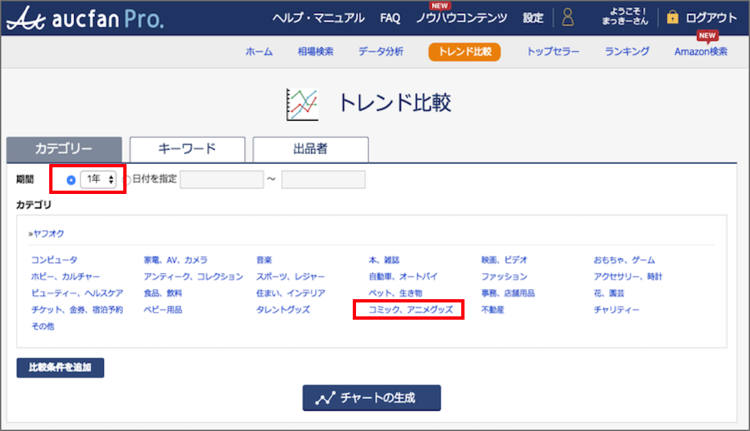Select 花、園芸 category

tap(609, 293)
